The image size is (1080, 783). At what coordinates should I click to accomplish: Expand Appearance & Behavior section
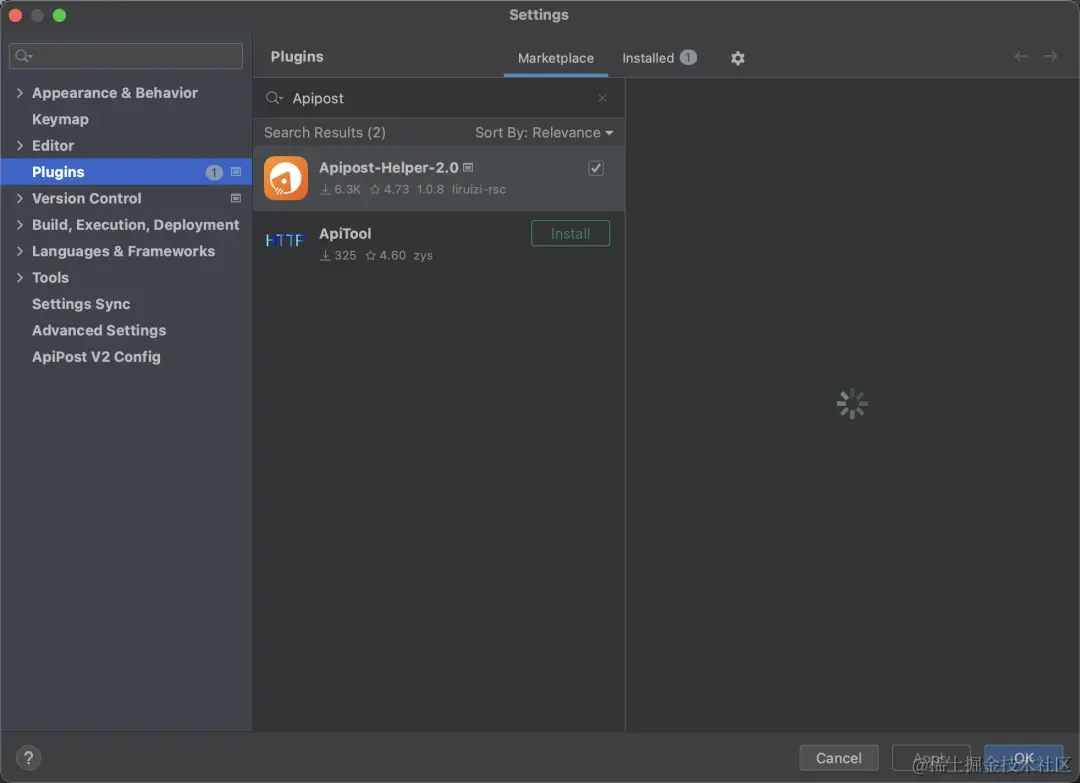tap(19, 92)
